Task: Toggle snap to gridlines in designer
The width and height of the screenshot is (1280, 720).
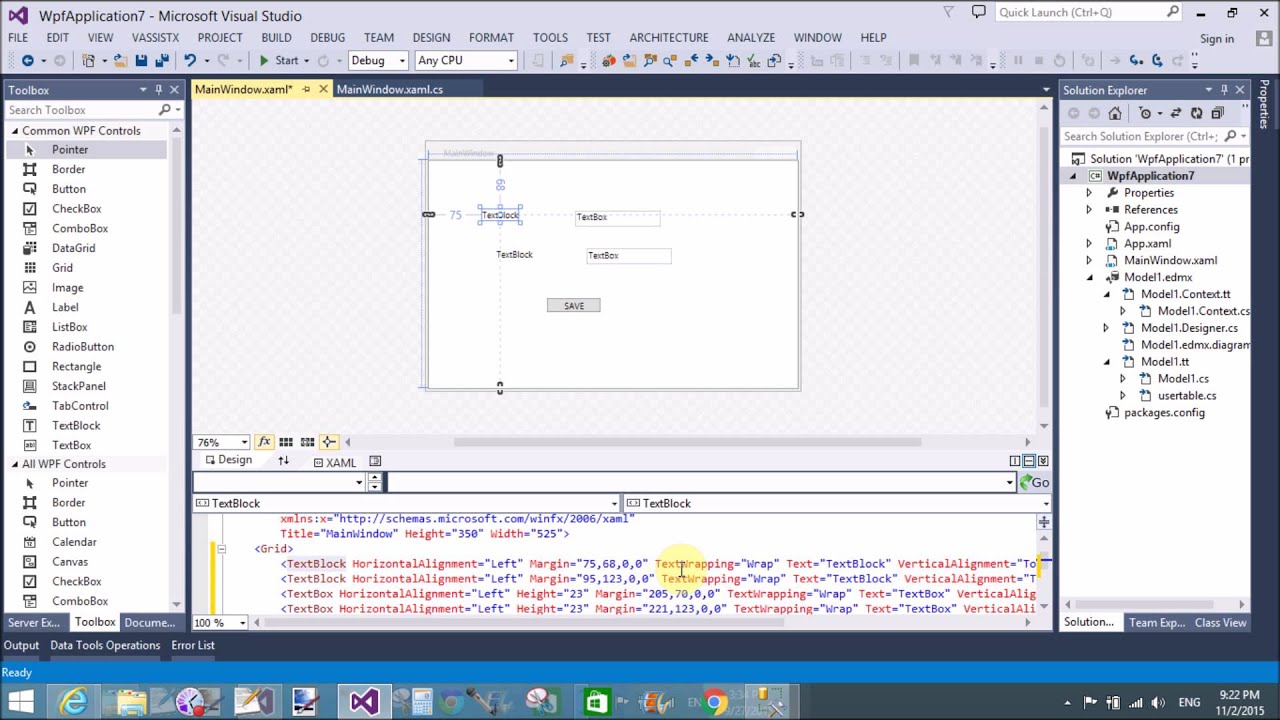Action: click(307, 442)
